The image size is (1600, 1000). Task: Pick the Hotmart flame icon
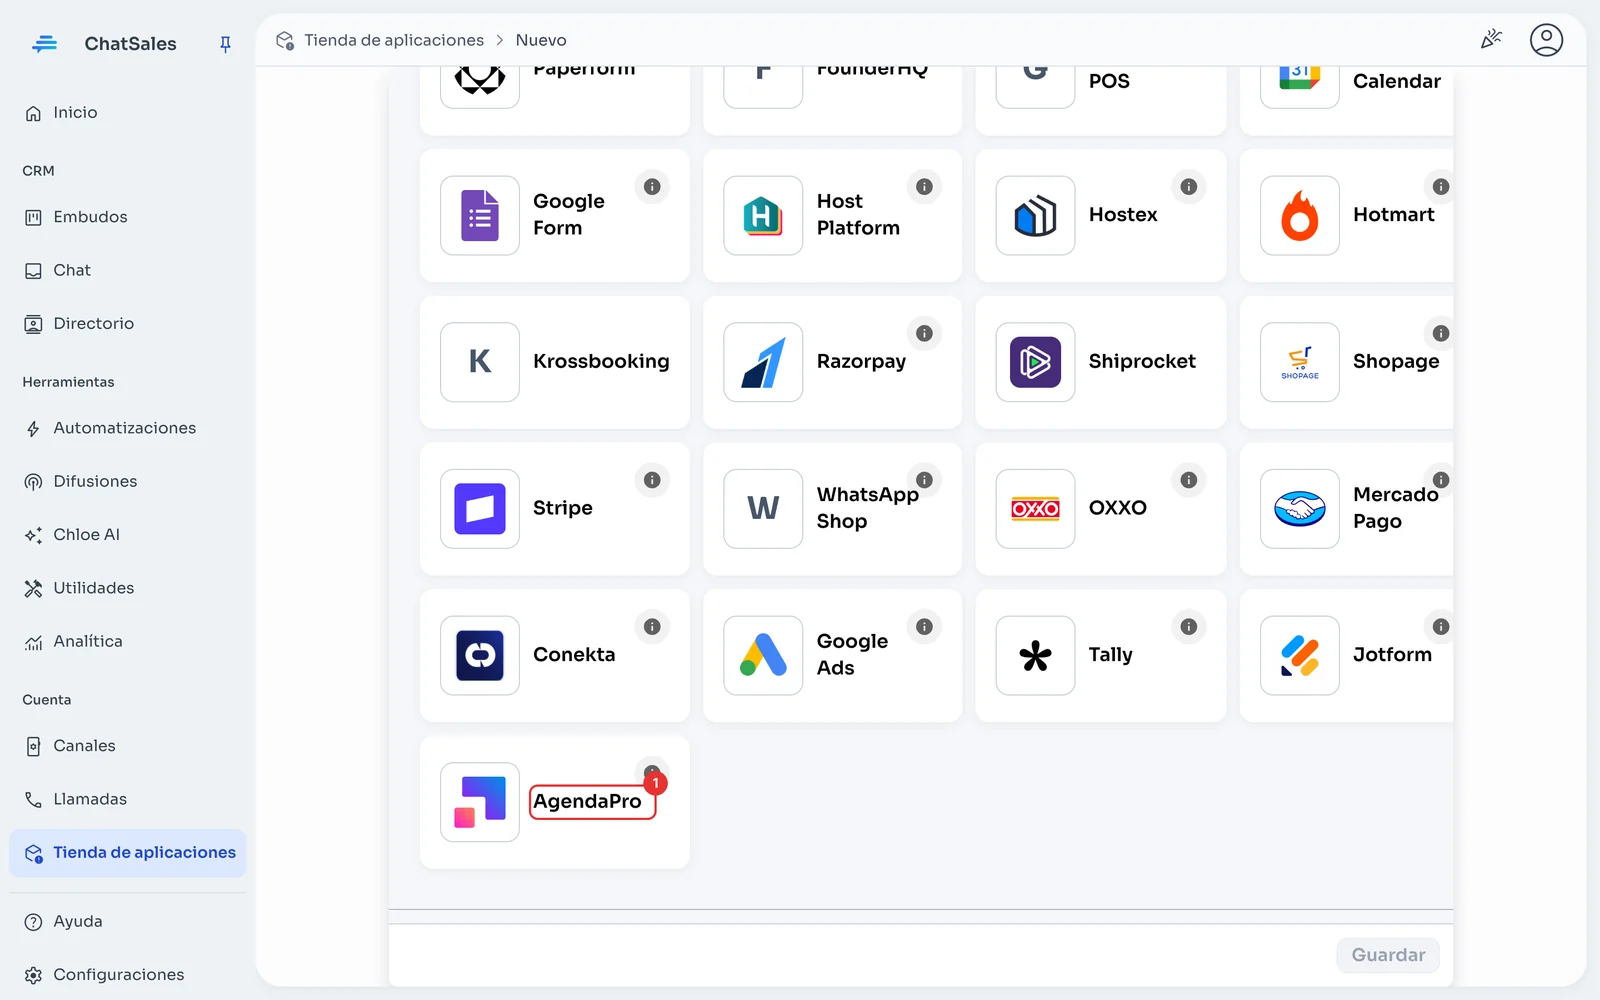pyautogui.click(x=1300, y=215)
